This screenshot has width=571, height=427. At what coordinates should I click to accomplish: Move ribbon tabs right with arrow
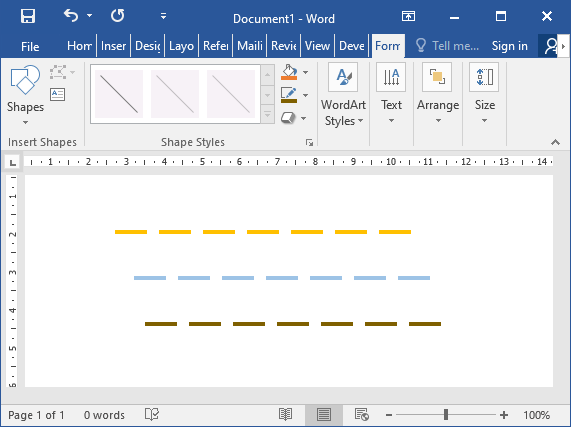(563, 46)
